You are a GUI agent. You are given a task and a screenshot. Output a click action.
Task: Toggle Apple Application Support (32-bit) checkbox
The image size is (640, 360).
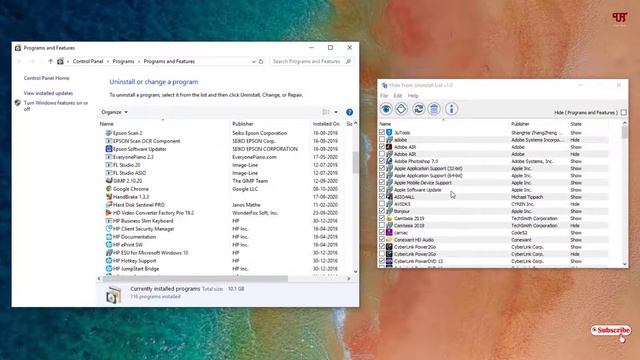pyautogui.click(x=382, y=169)
